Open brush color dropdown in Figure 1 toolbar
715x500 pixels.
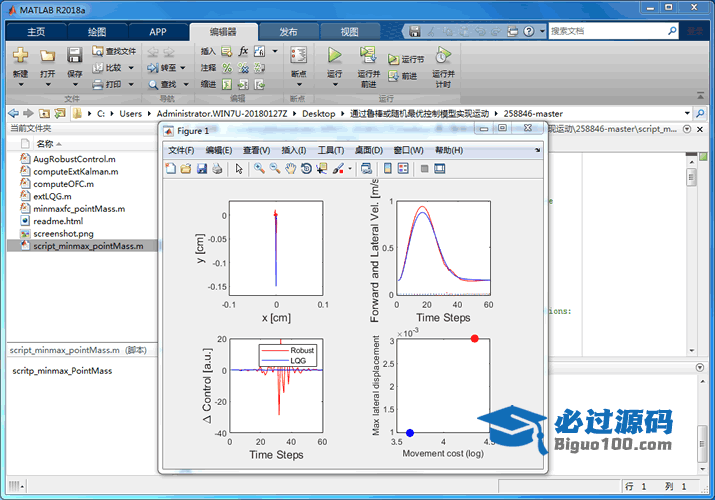350,169
